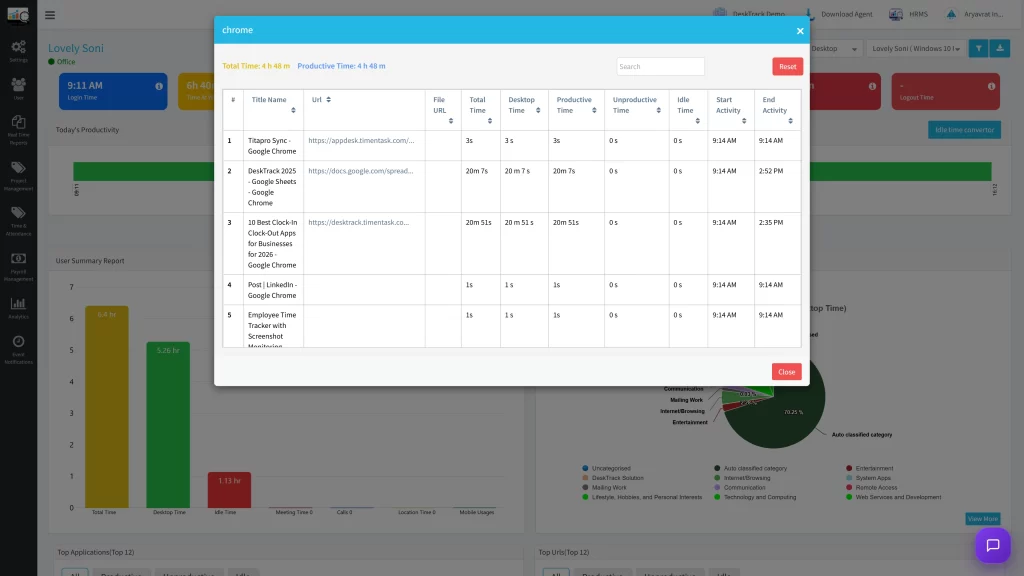Click Download Agent in top bar
The width and height of the screenshot is (1024, 576).
point(839,14)
